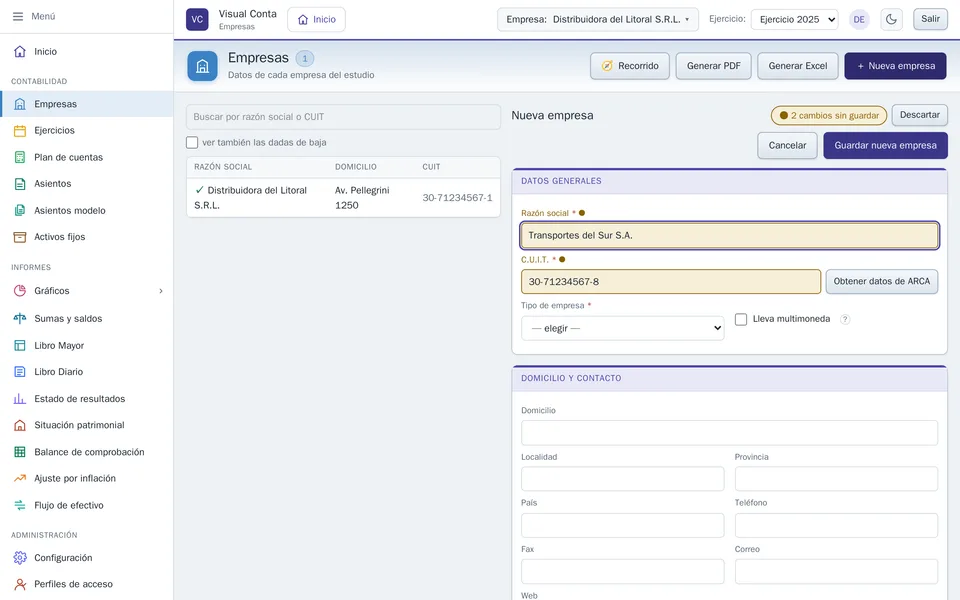Click Obtener datos de ARCA

(x=882, y=282)
